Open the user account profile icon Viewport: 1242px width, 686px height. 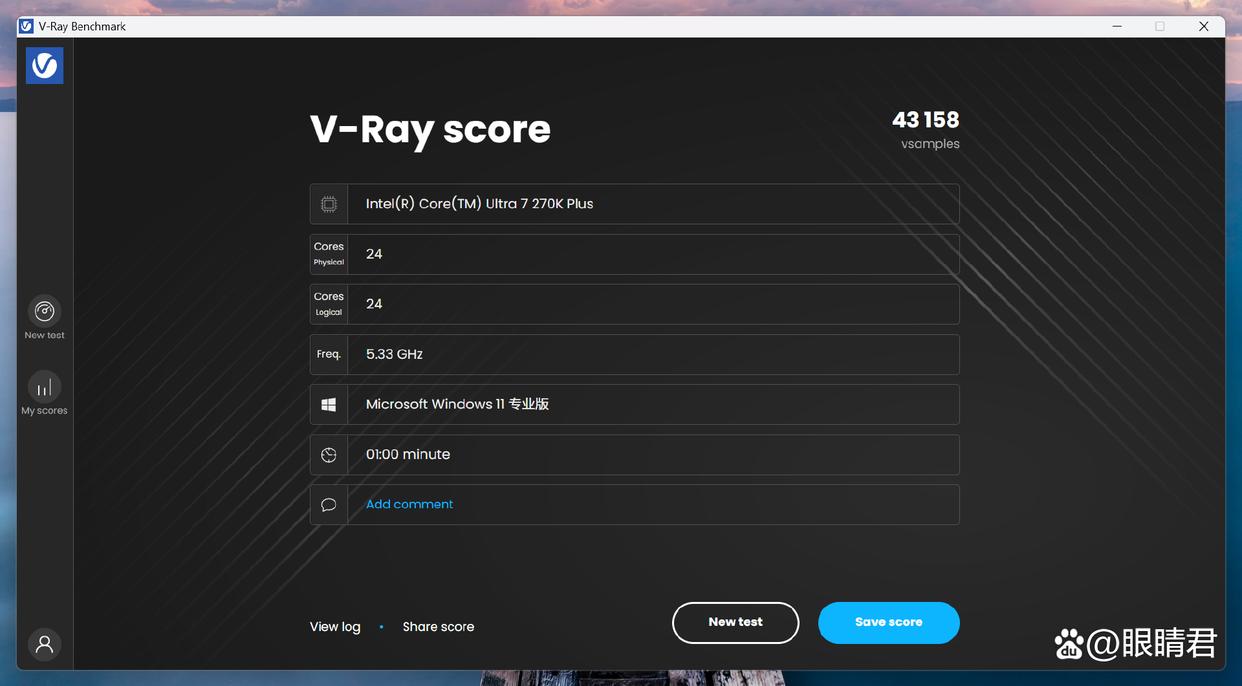pos(44,644)
